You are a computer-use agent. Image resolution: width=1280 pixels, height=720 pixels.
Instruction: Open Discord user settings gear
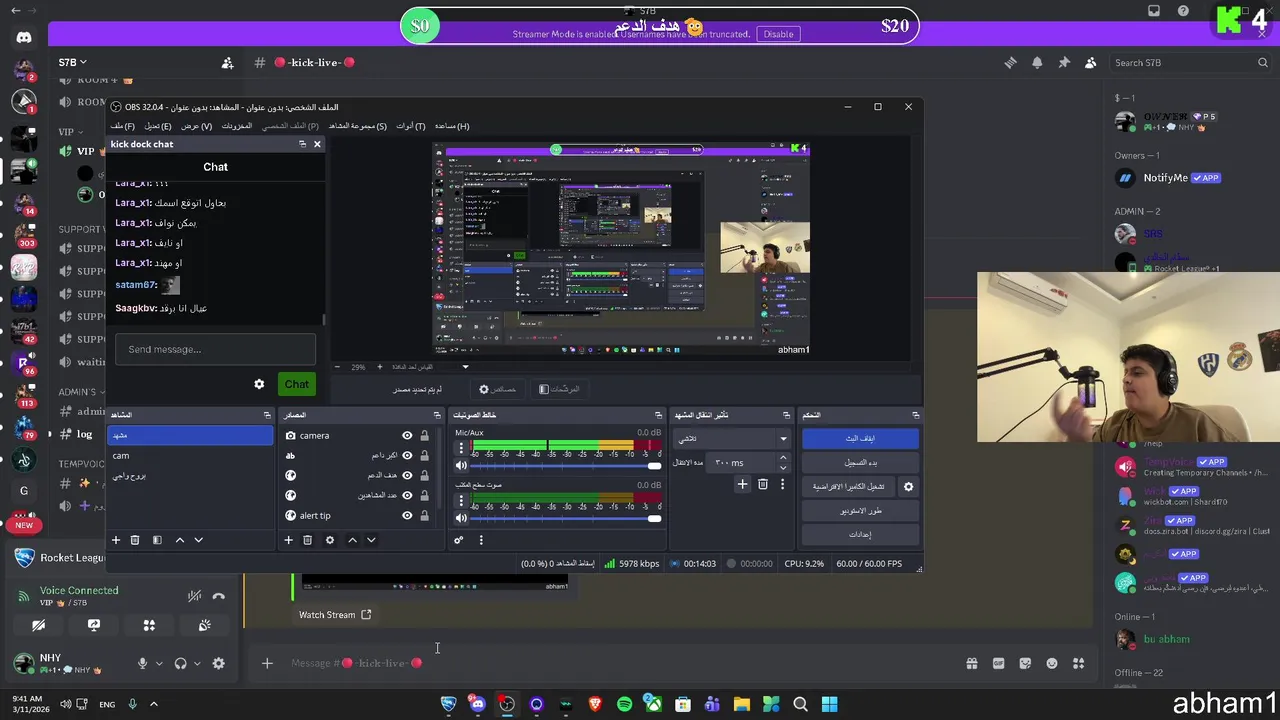coord(218,663)
